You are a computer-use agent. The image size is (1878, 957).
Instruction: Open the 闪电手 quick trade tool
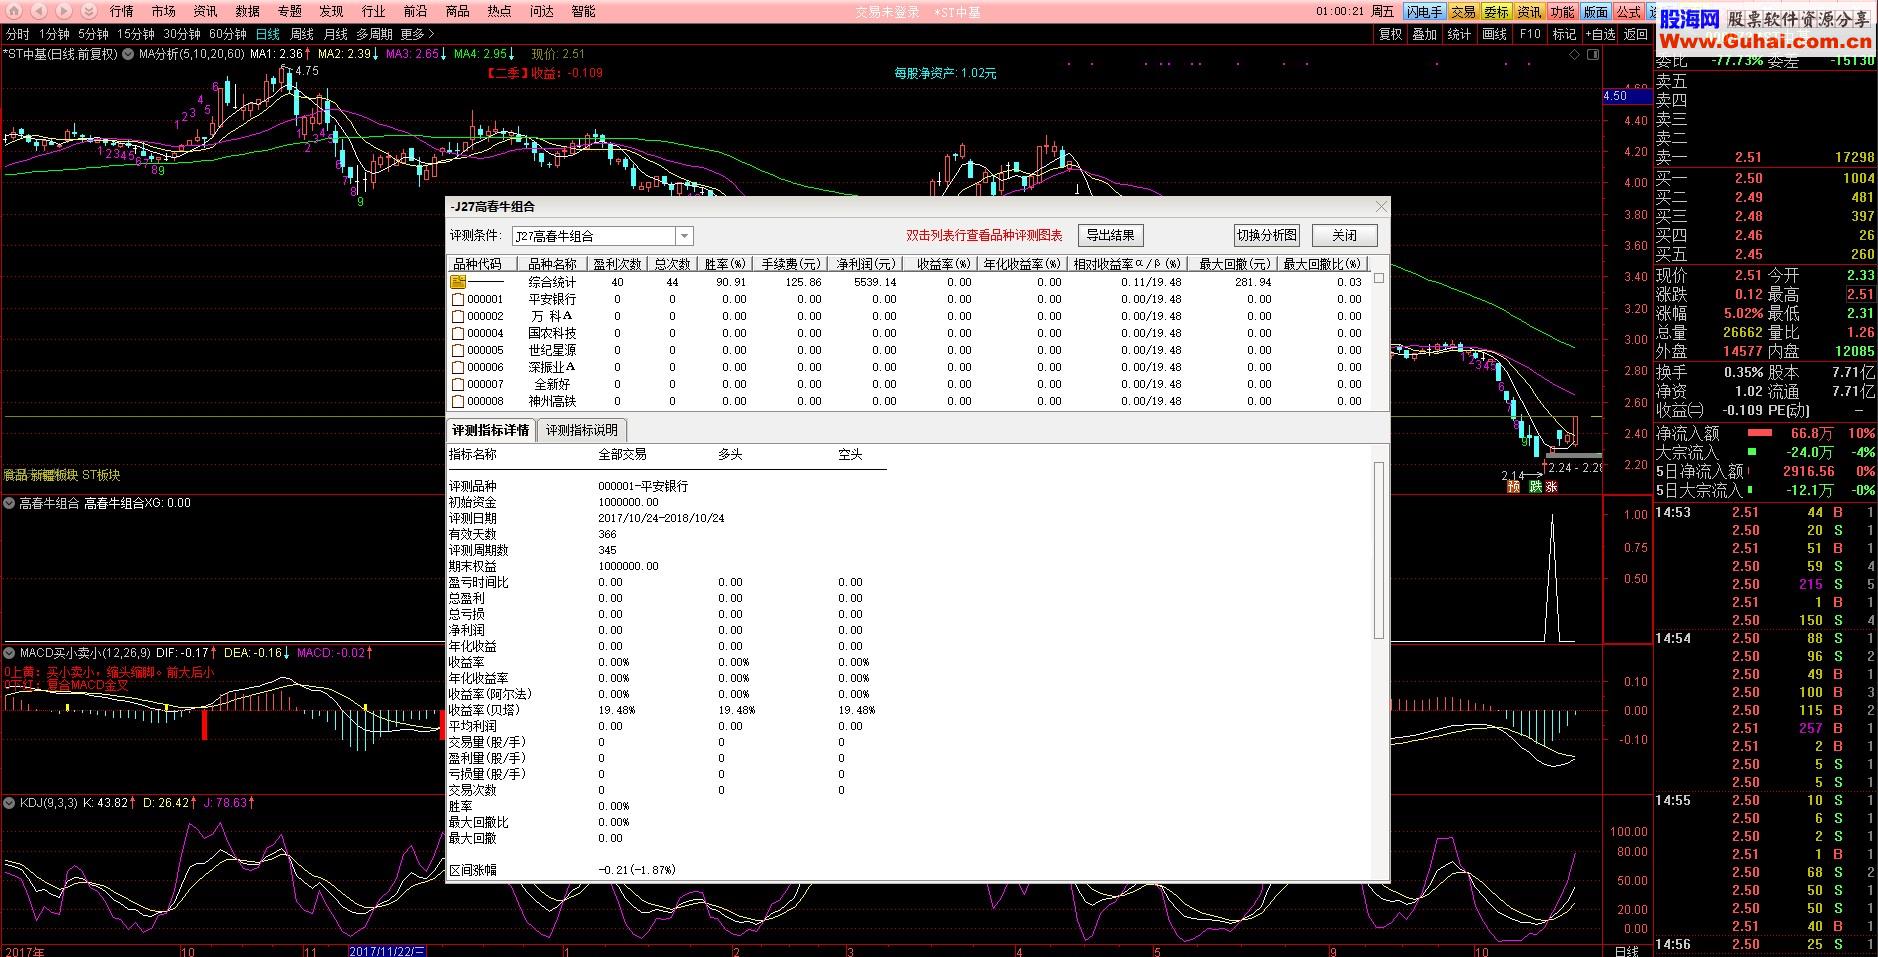click(x=1423, y=12)
